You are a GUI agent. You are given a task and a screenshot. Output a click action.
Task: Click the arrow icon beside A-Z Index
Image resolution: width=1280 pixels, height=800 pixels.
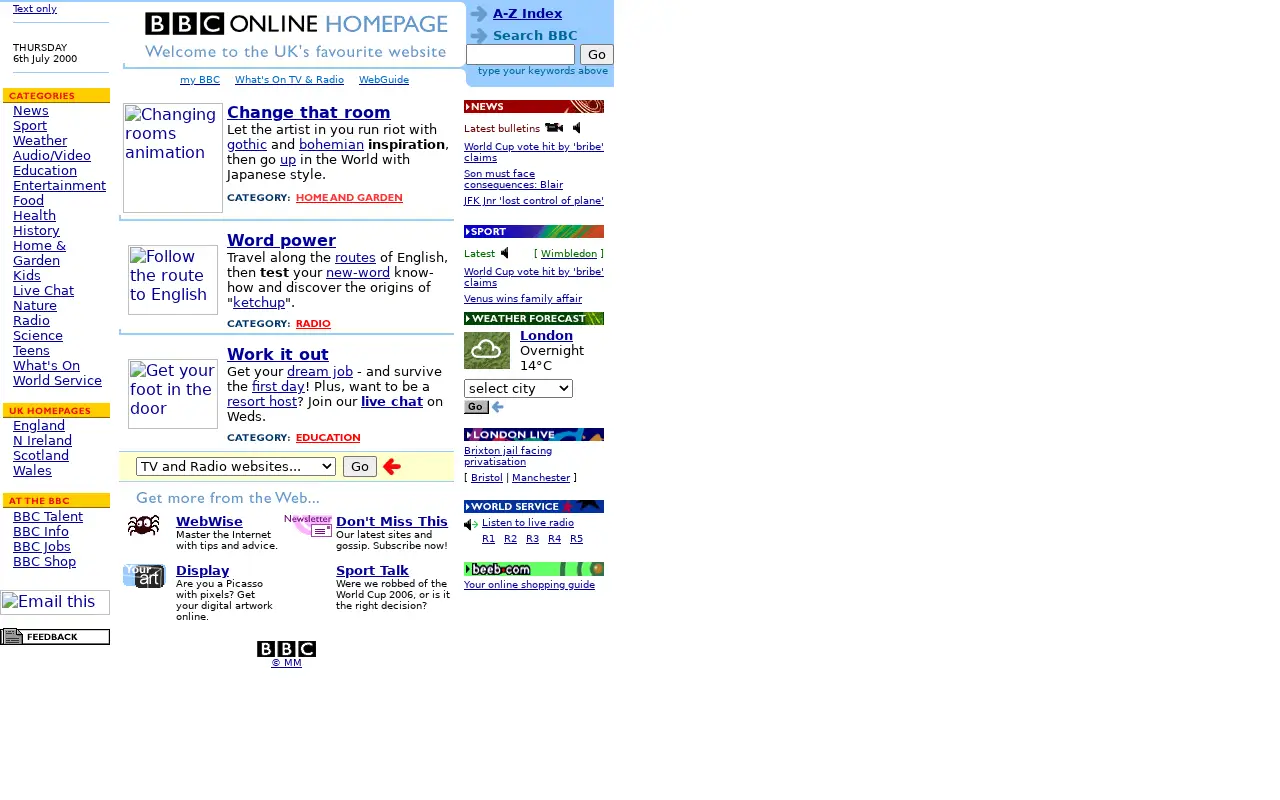point(479,14)
